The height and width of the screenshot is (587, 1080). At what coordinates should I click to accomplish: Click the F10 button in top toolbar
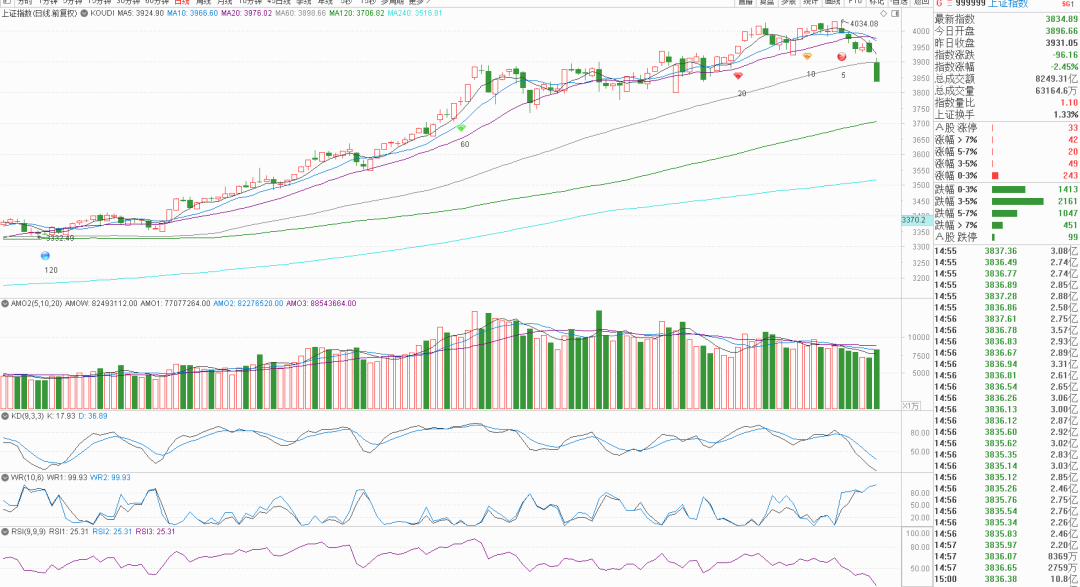coord(855,2)
